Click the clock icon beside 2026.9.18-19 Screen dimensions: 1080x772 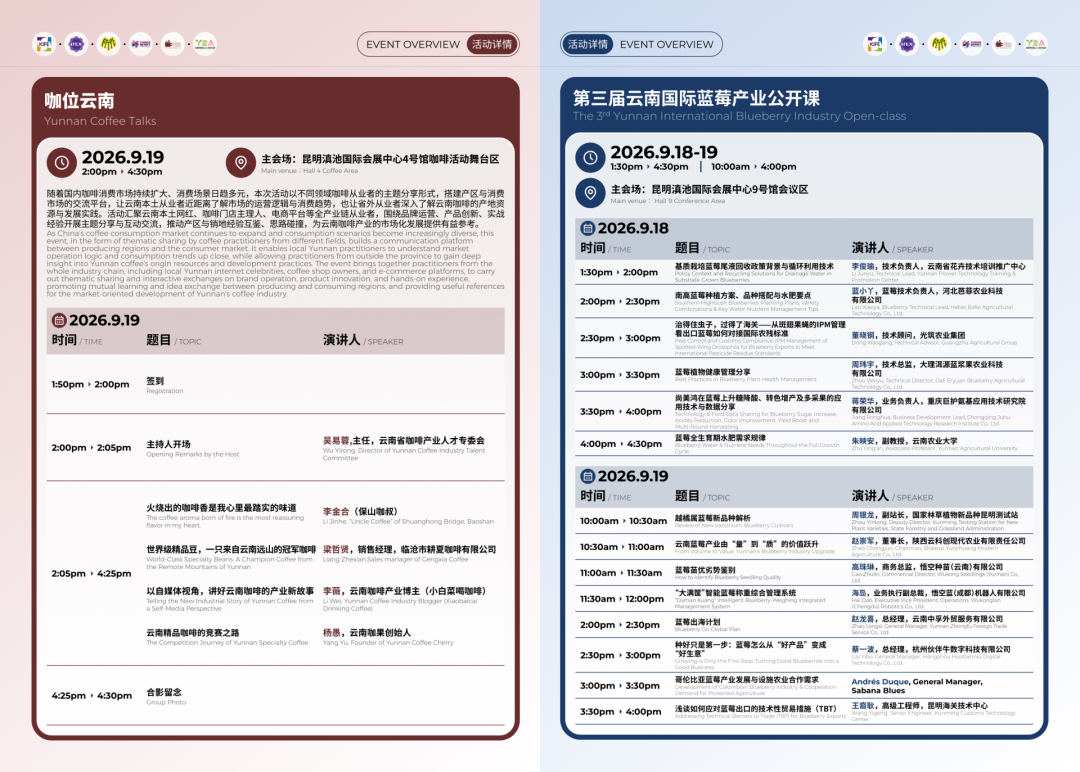[590, 158]
